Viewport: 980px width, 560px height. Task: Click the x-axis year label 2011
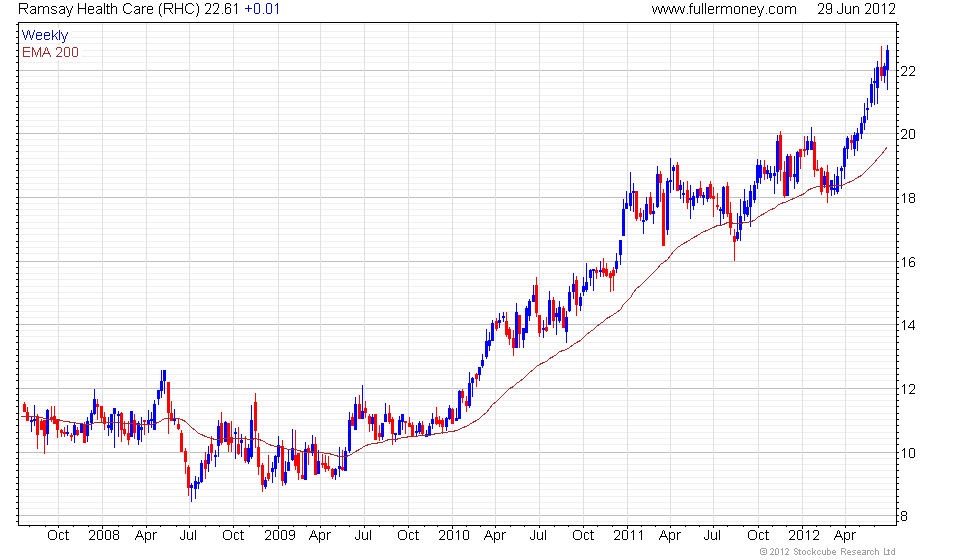(628, 535)
